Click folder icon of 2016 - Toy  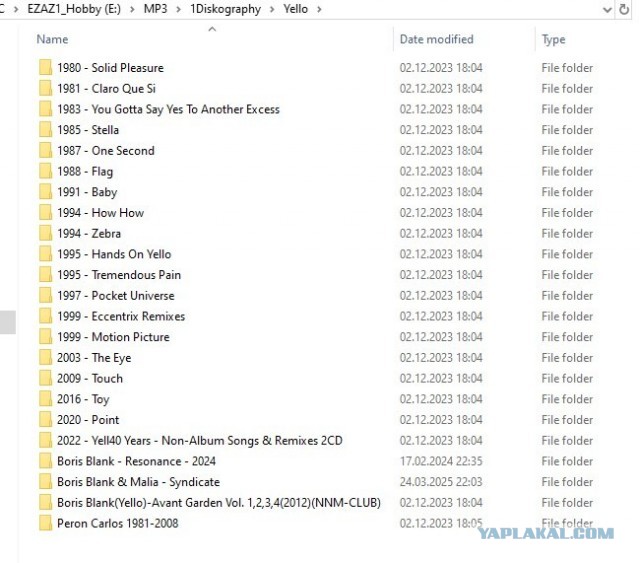coord(45,398)
